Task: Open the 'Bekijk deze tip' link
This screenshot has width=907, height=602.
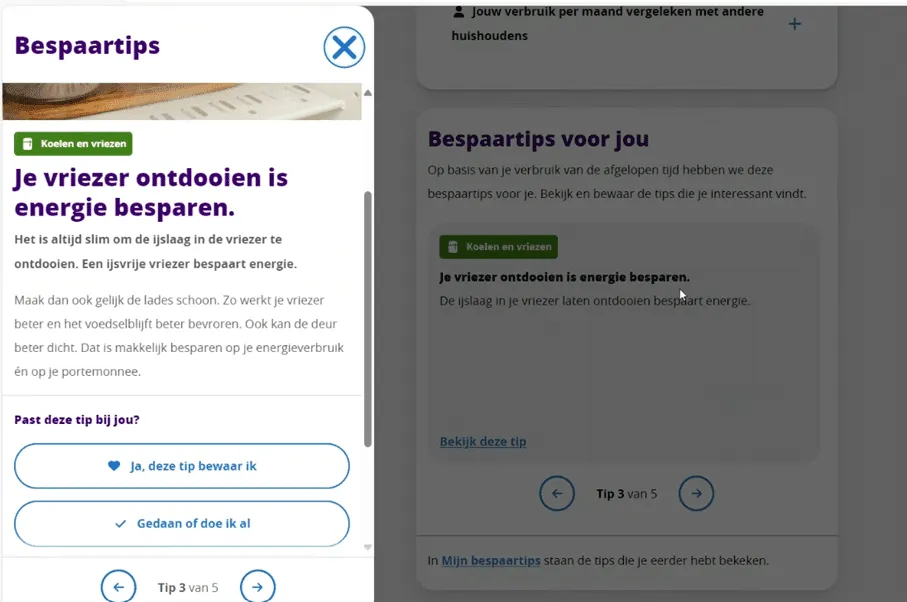Action: coord(483,442)
